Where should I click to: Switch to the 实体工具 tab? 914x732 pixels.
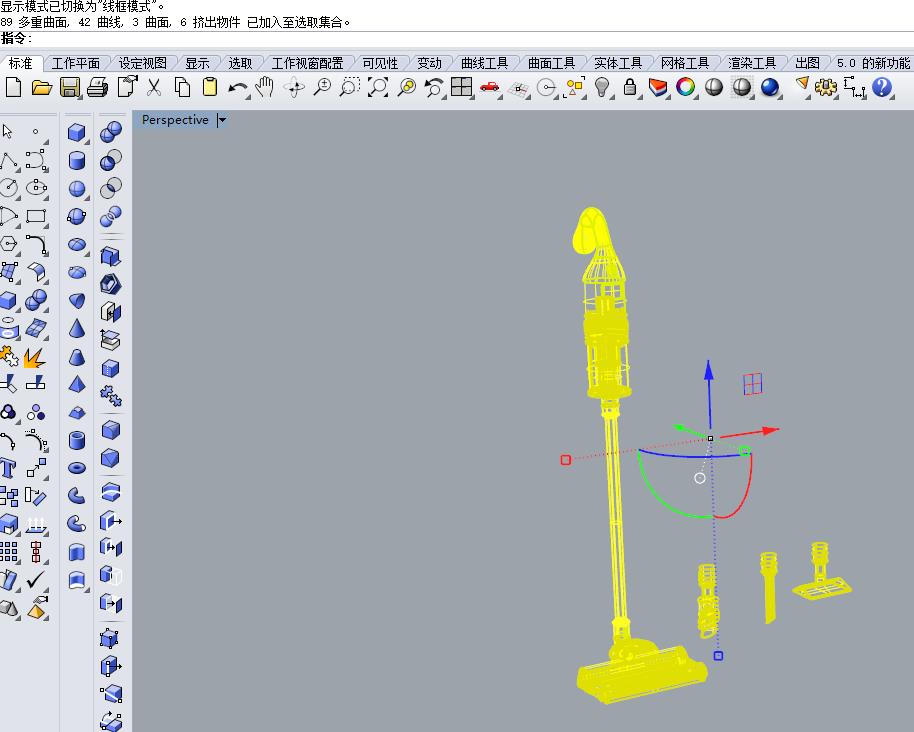(618, 63)
